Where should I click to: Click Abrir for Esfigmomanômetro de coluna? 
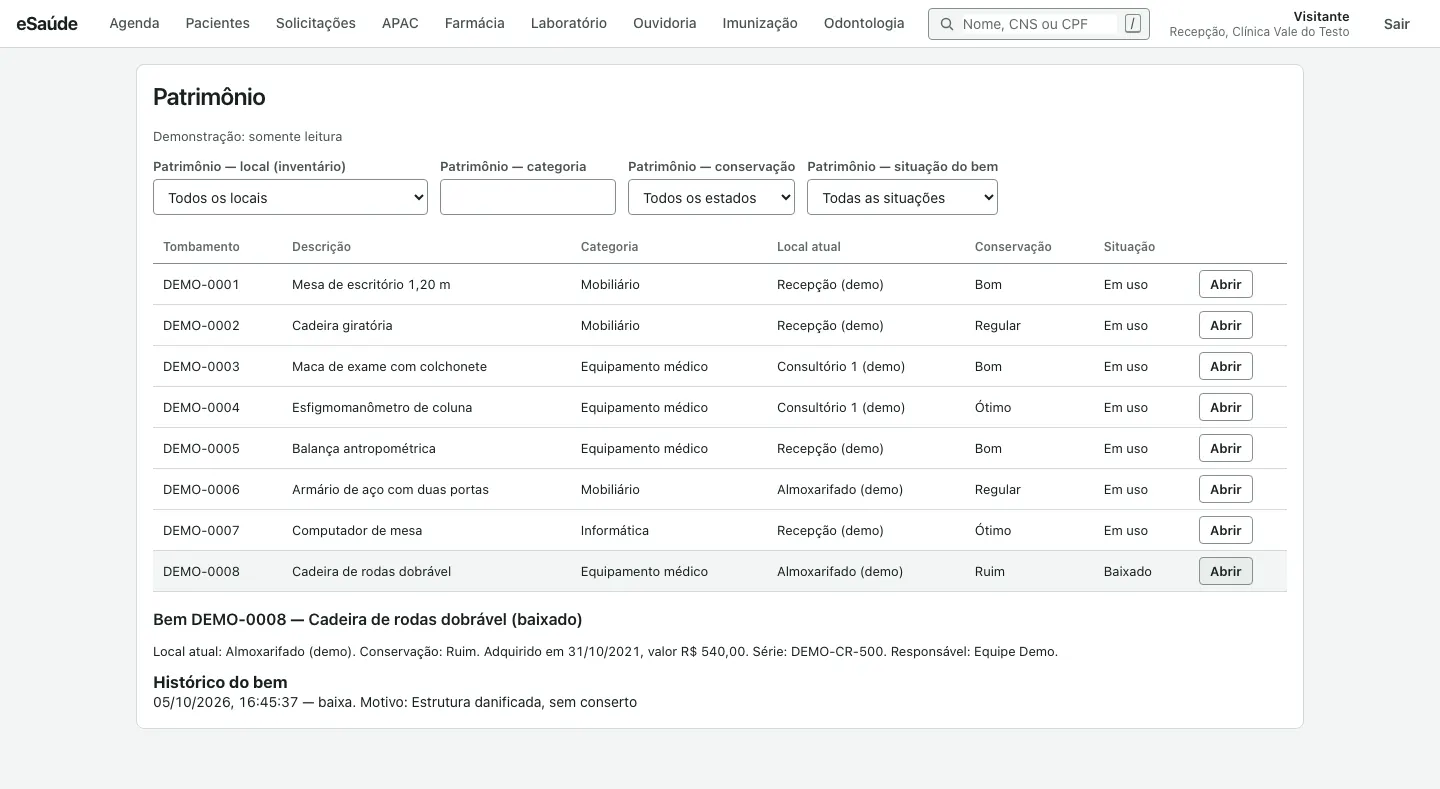(1226, 407)
